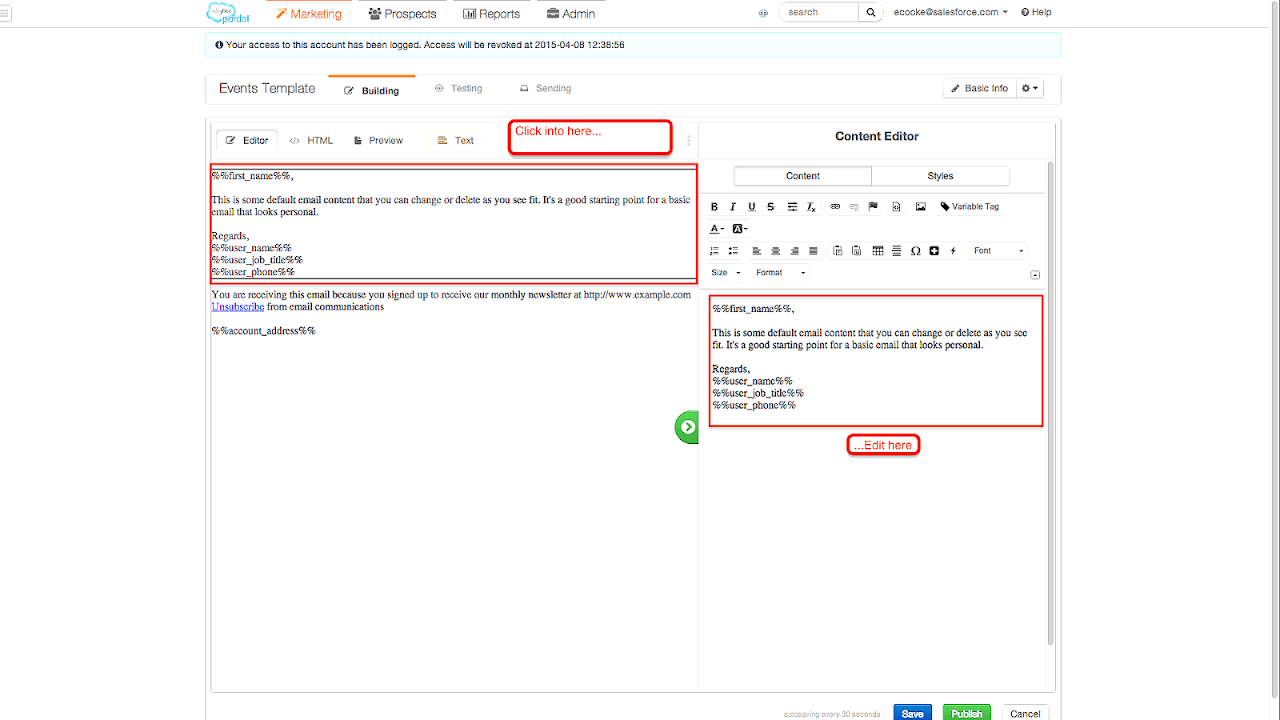Center align the text

coord(776,251)
